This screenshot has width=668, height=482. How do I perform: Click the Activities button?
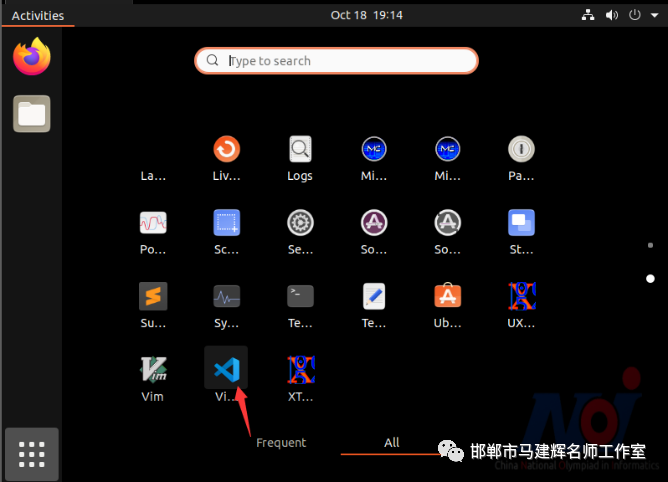coord(38,16)
